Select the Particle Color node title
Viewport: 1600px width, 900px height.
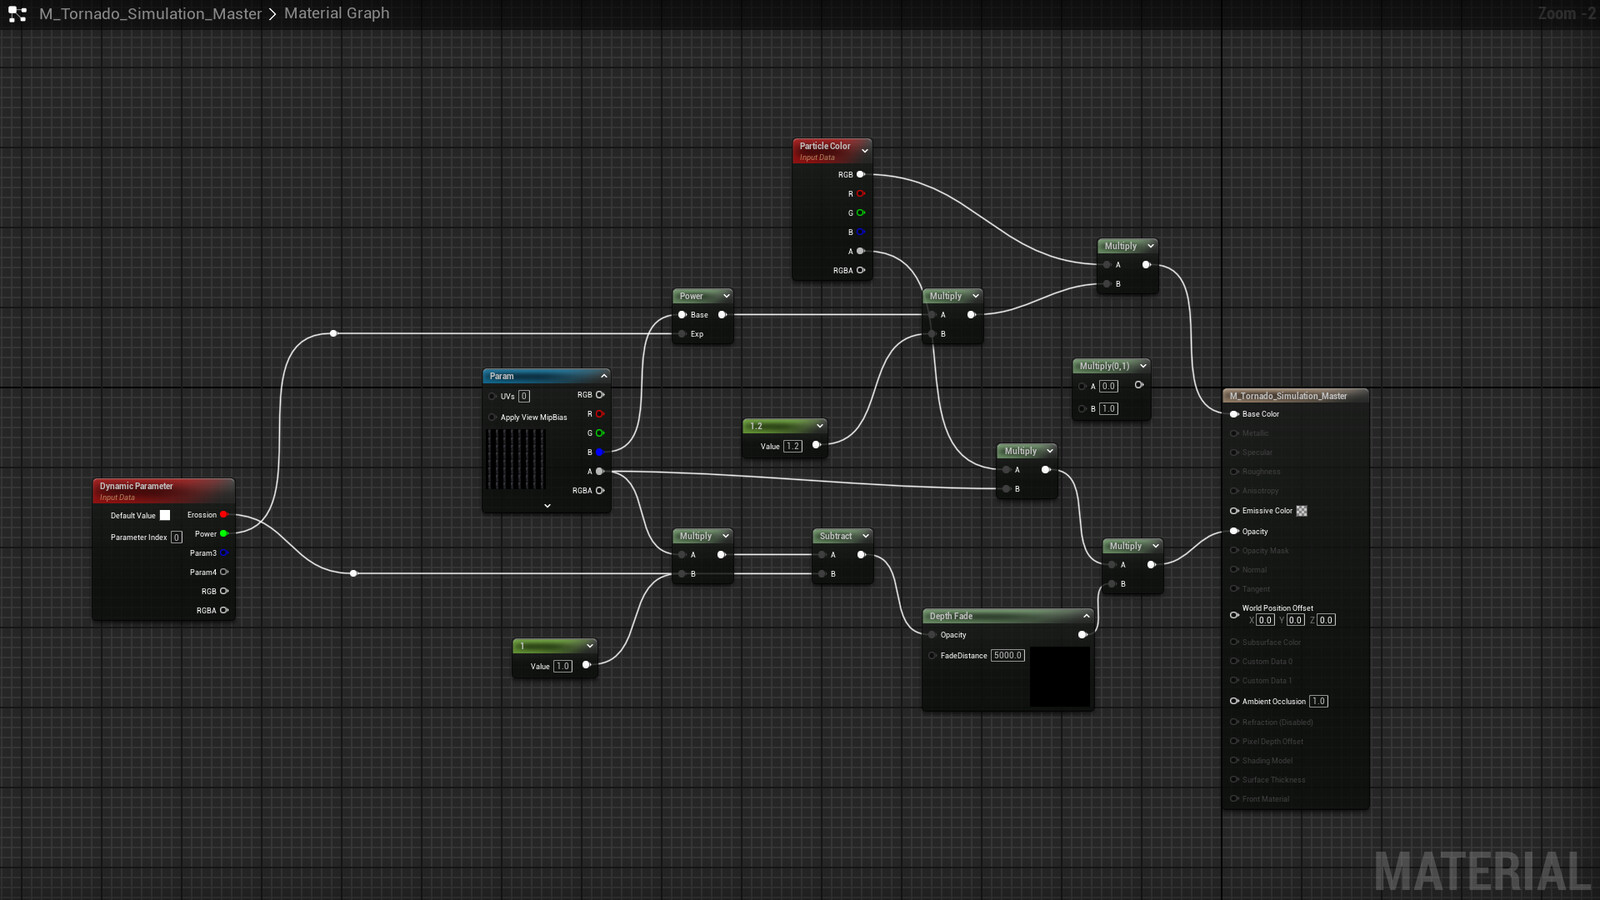pyautogui.click(x=825, y=146)
